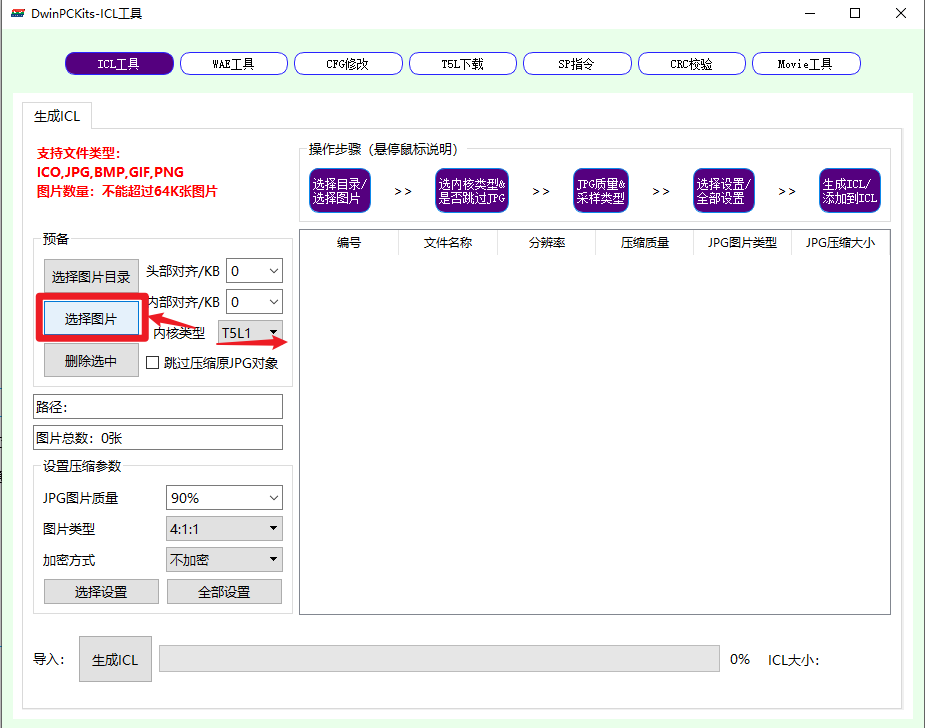This screenshot has width=925, height=728.
Task: Click step button 生成ICL/添加到ICL
Action: 849,191
